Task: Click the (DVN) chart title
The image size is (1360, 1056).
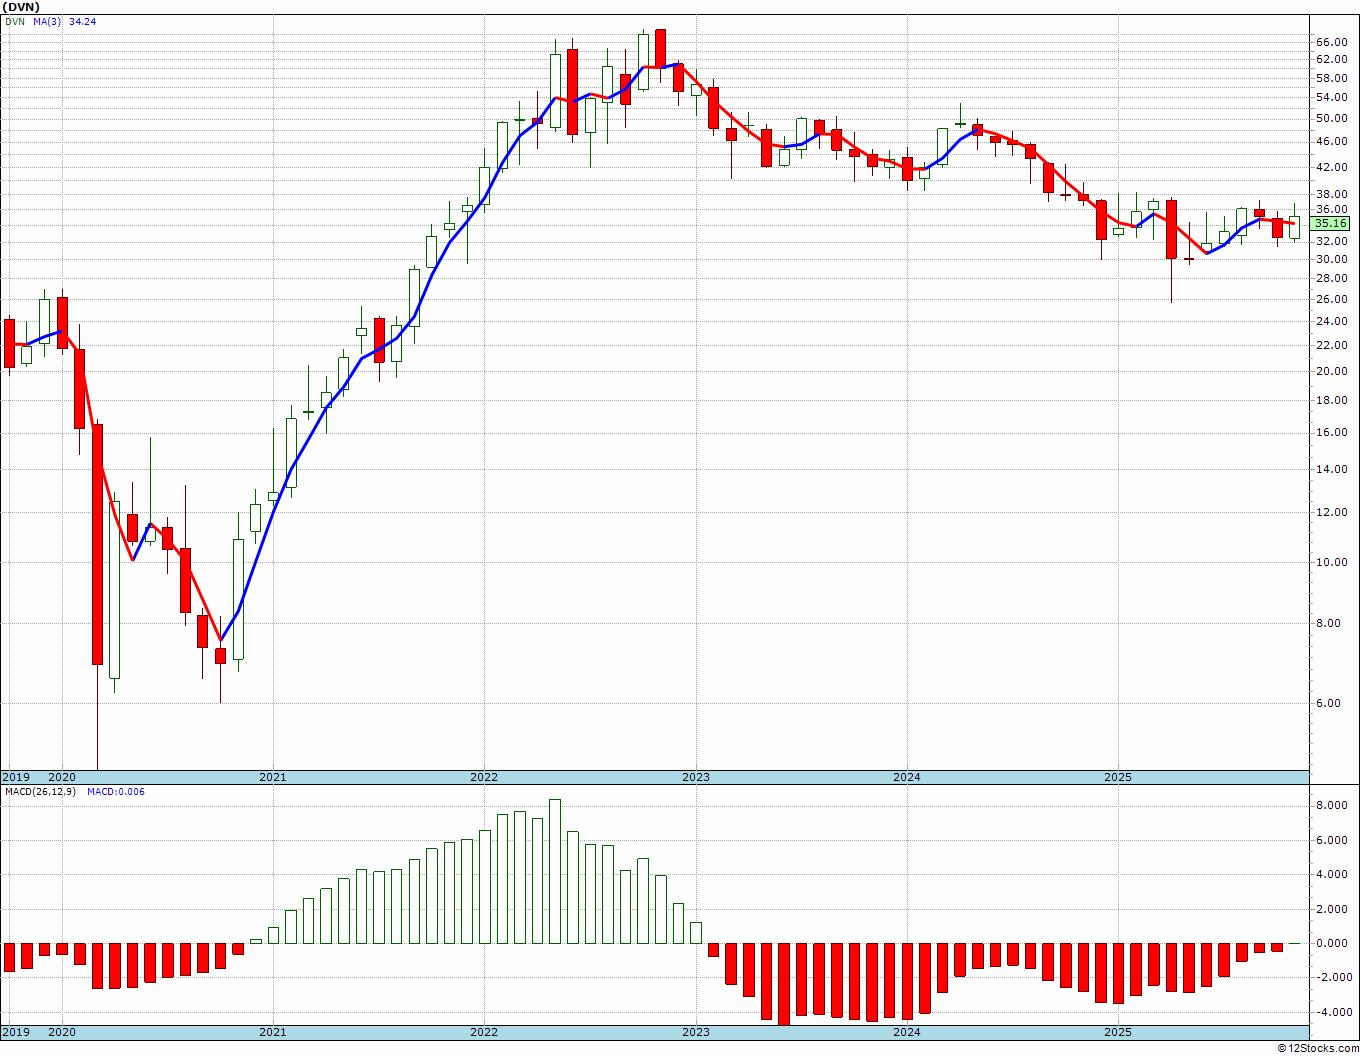Action: click(x=21, y=7)
